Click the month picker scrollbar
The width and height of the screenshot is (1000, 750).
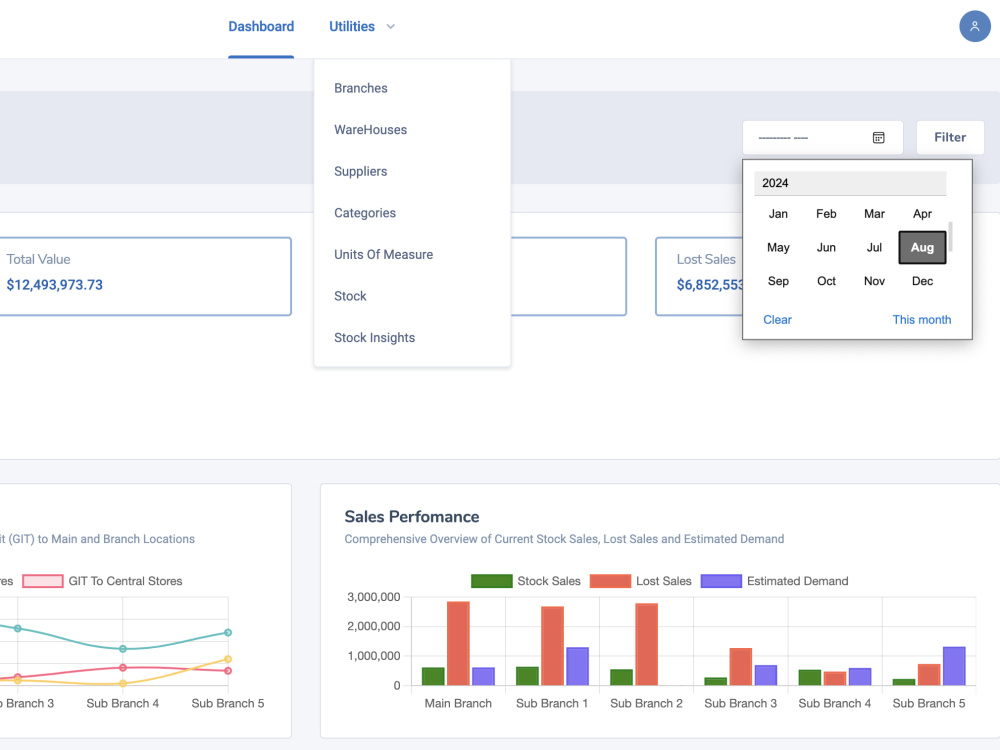point(950,237)
